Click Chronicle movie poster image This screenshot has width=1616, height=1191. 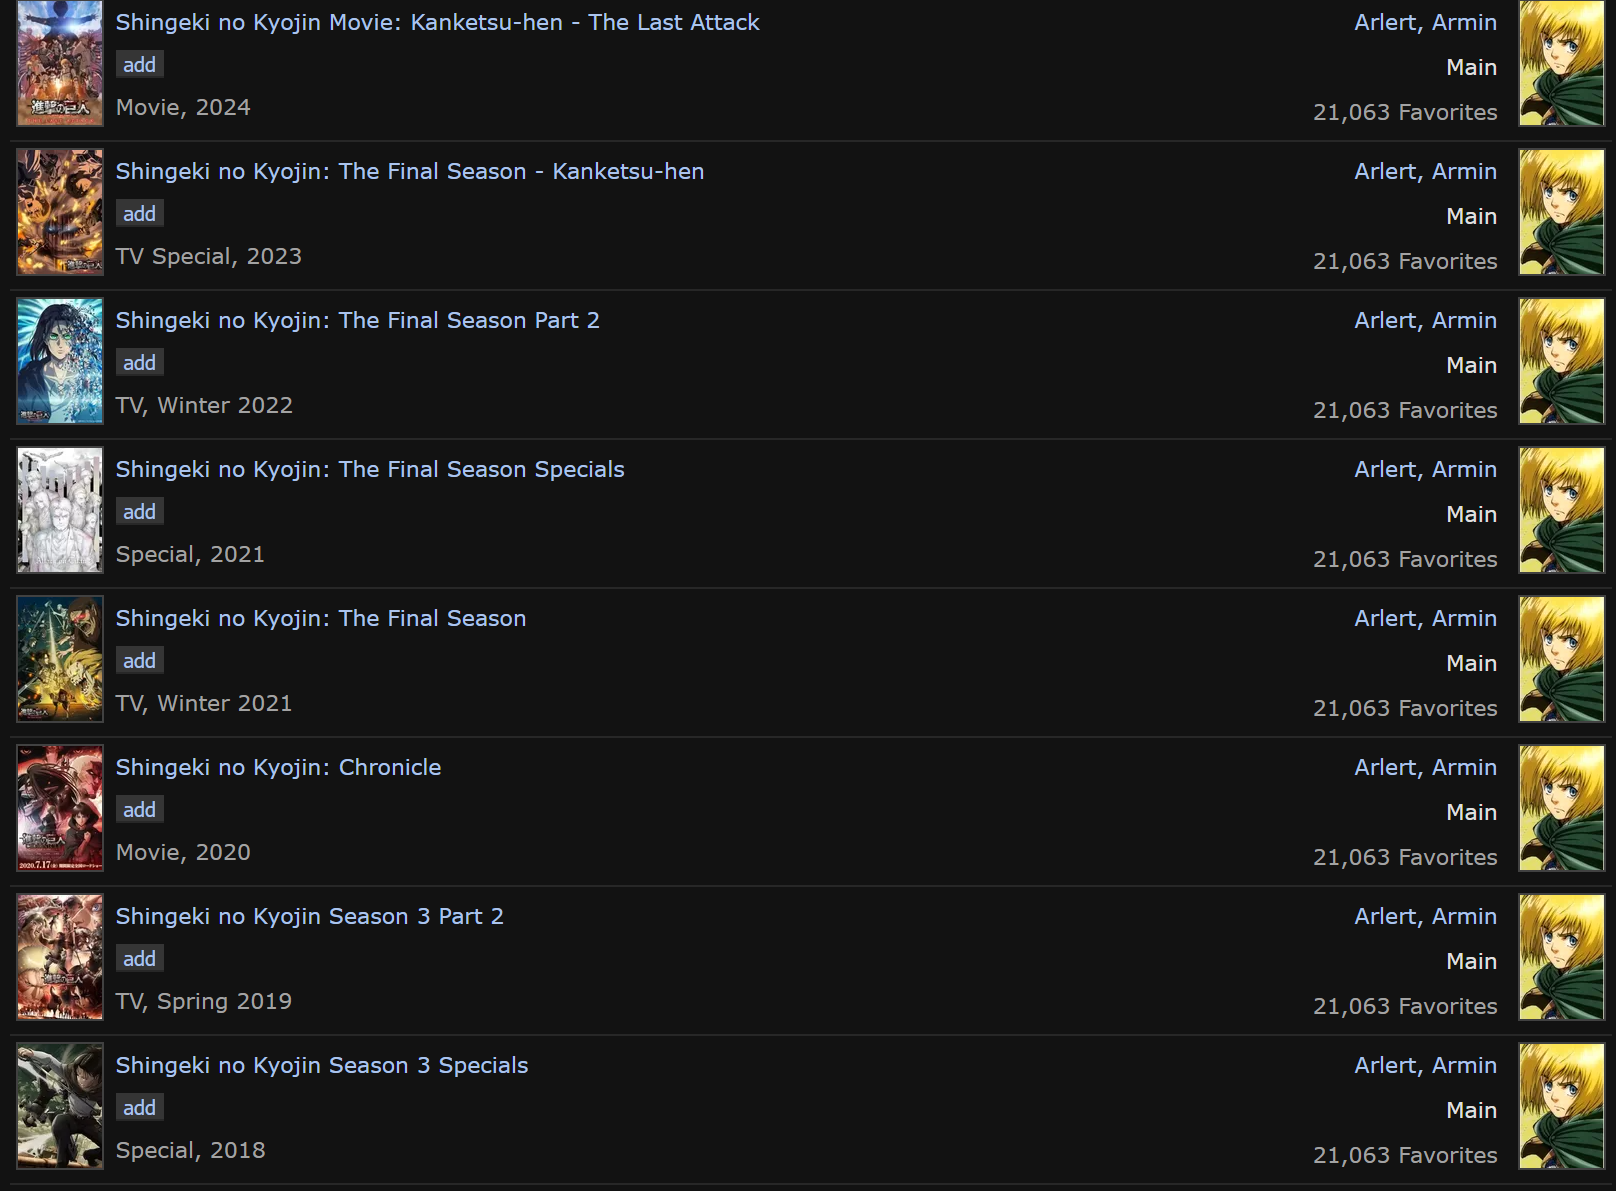pyautogui.click(x=60, y=808)
